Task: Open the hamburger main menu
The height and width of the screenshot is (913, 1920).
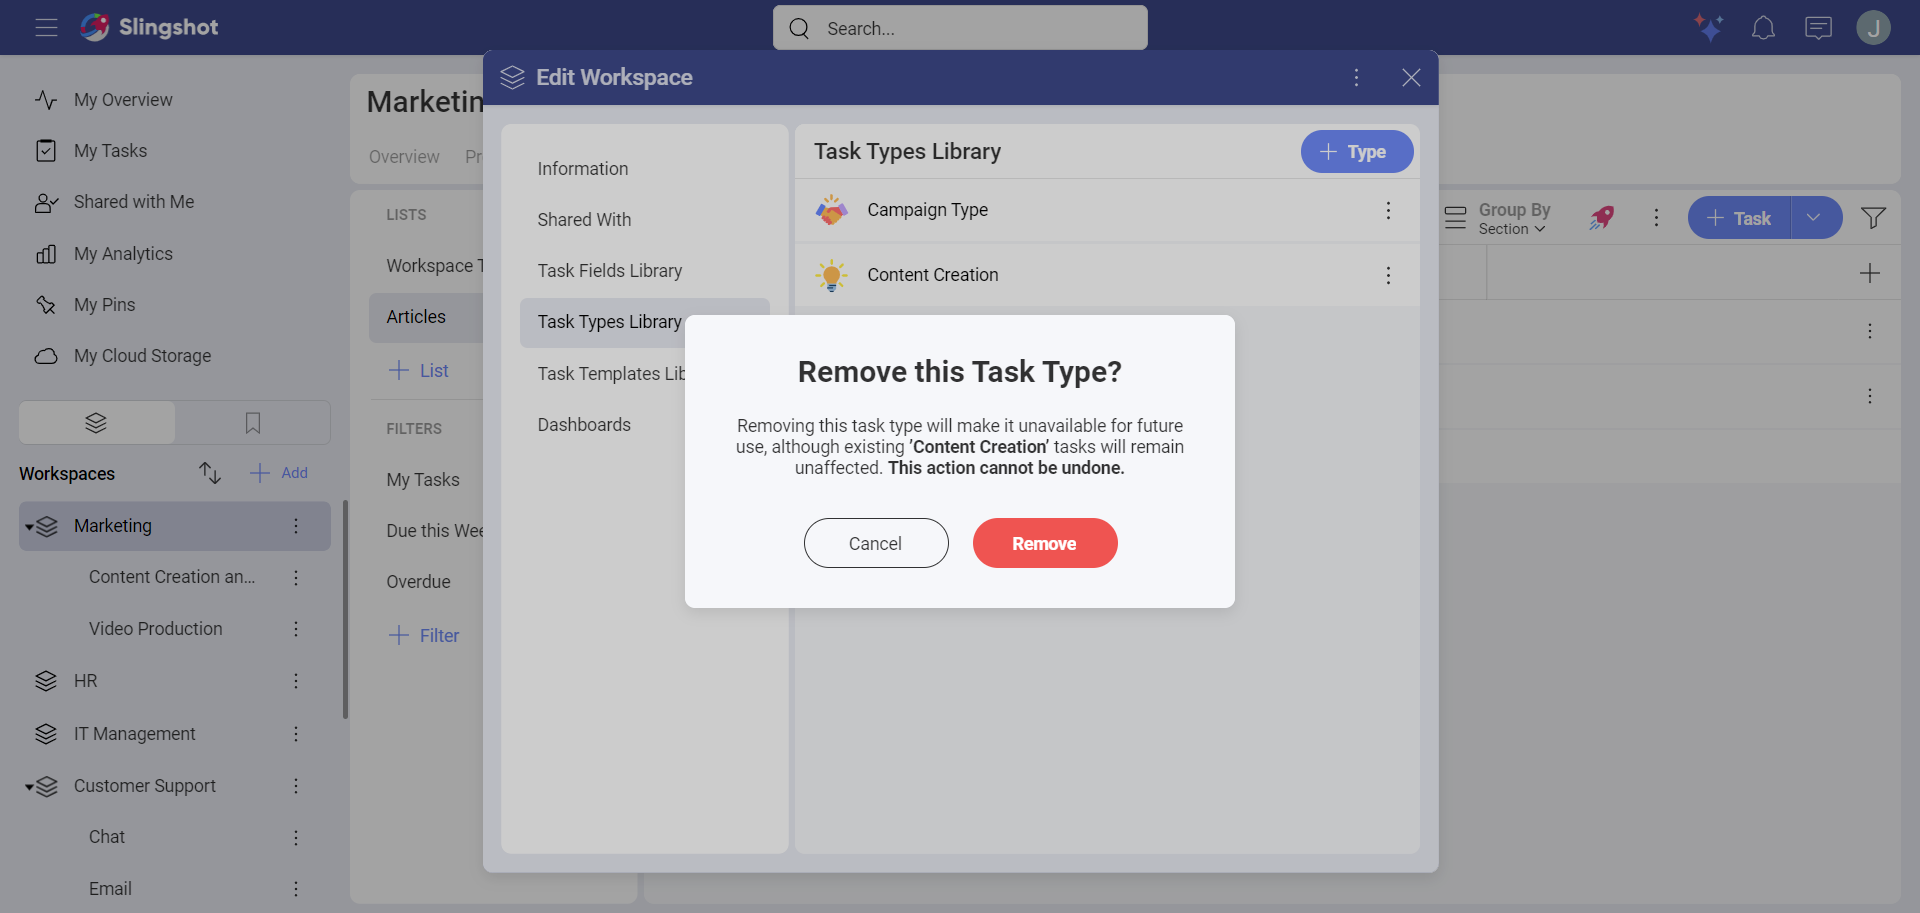Action: tap(46, 27)
